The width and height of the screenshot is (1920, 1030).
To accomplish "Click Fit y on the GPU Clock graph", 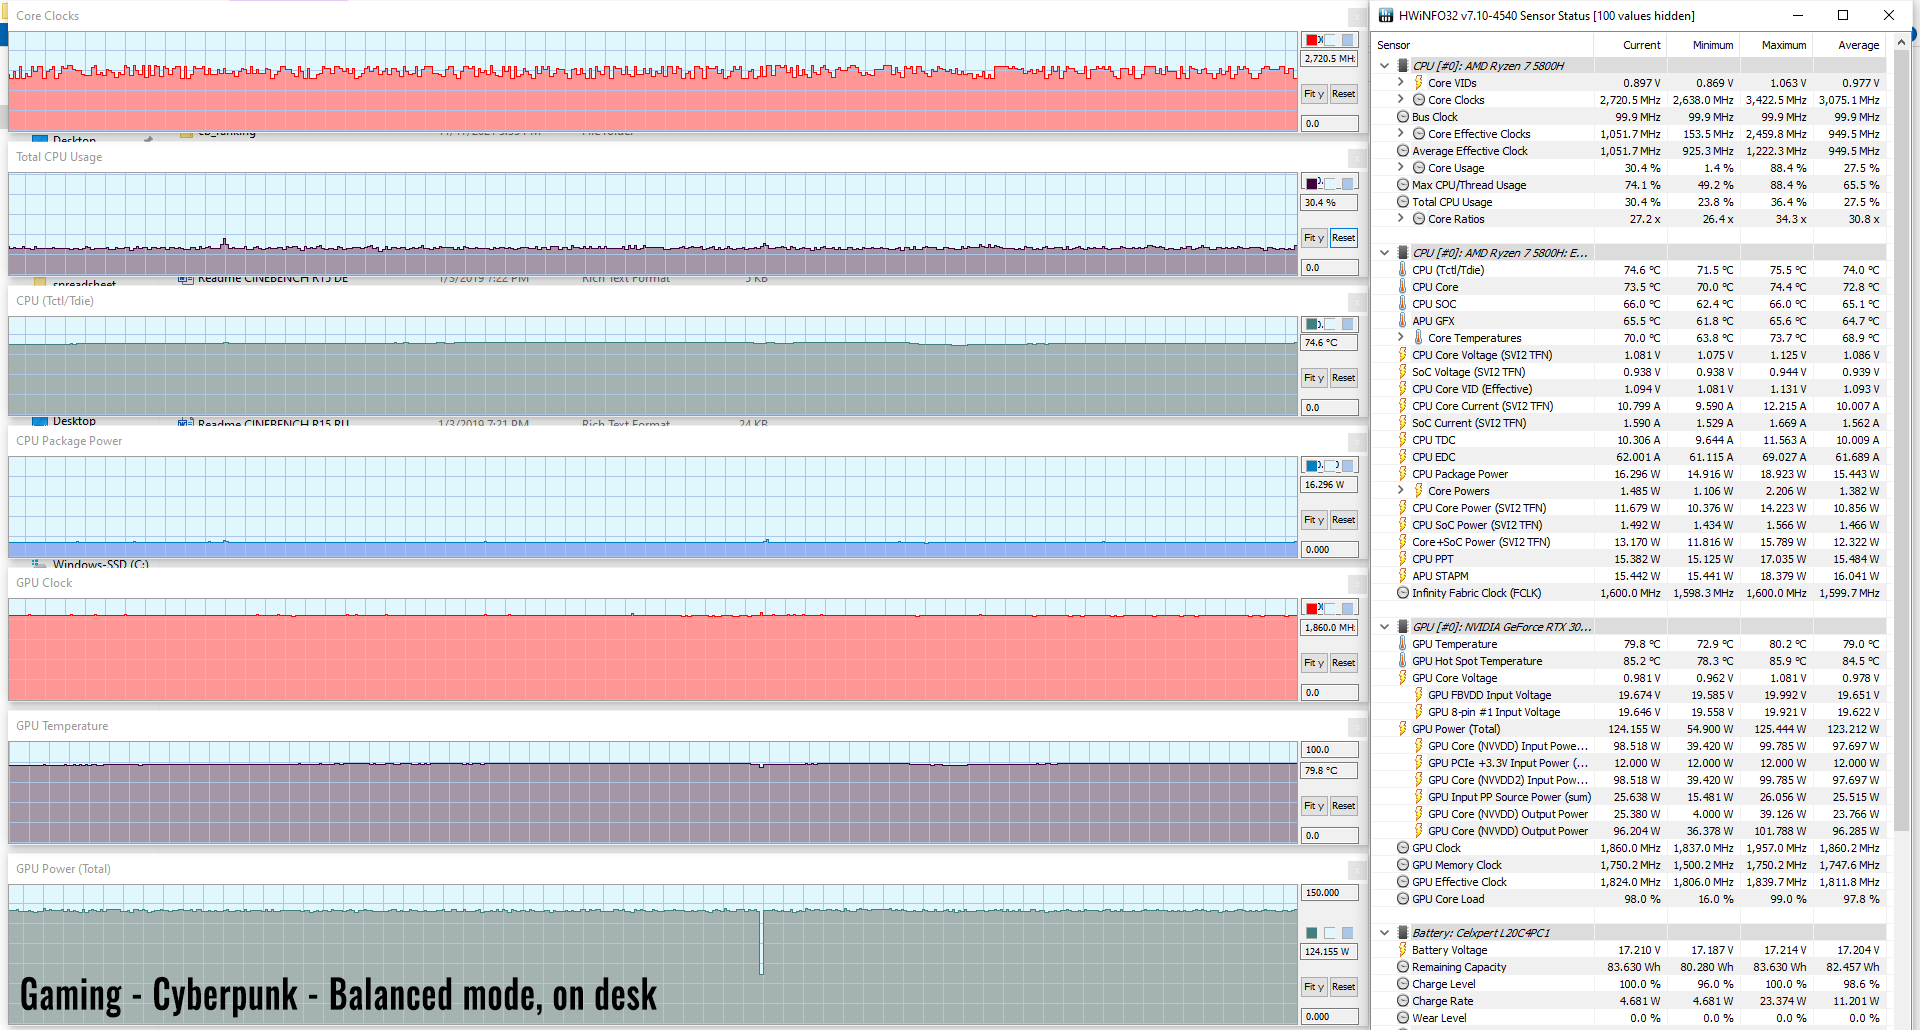I will click(x=1313, y=663).
